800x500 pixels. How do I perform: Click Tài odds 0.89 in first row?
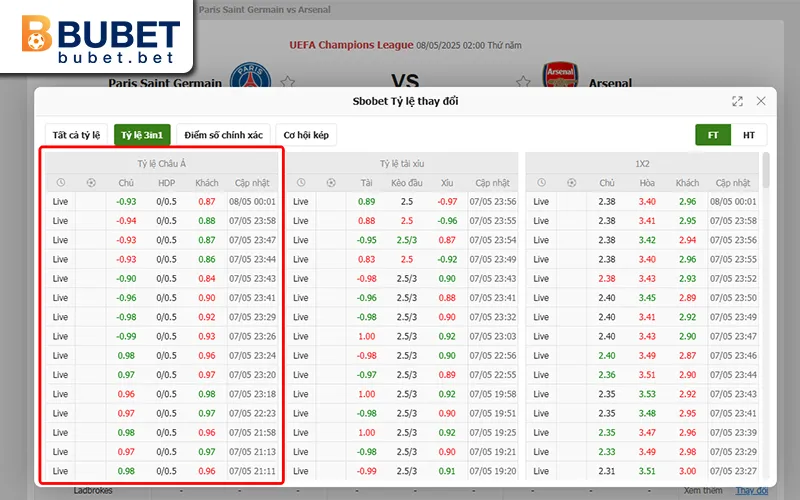(x=366, y=202)
